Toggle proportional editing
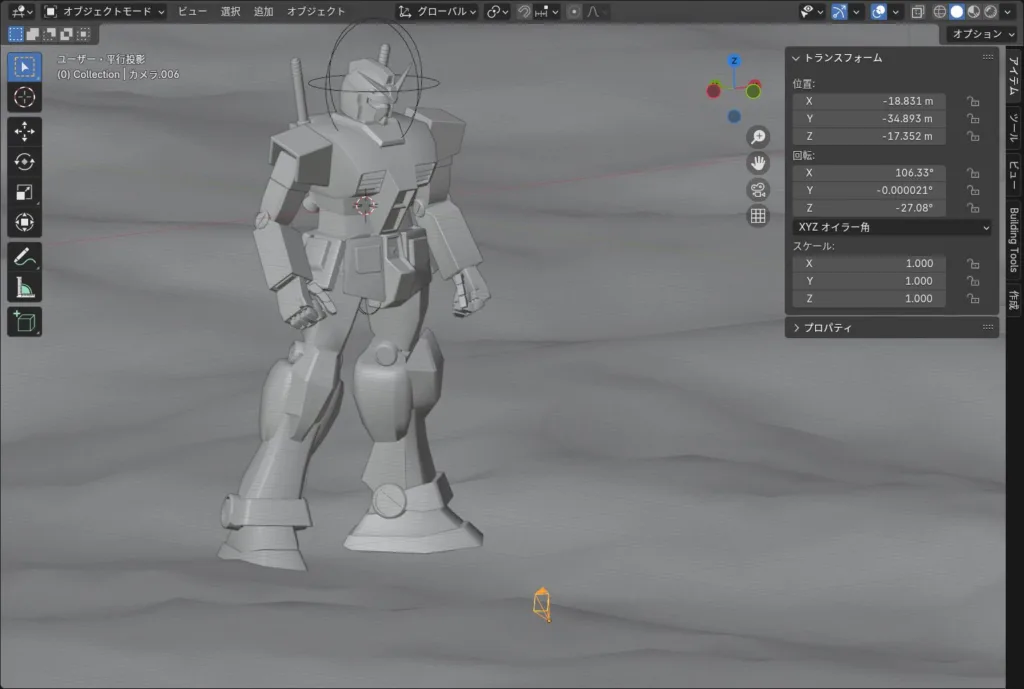 click(573, 11)
